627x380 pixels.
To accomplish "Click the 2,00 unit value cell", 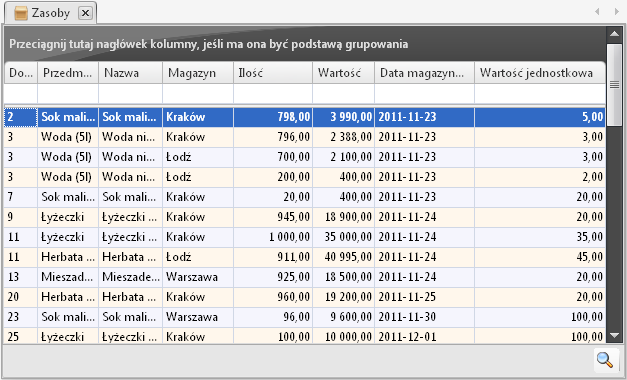I will 540,177.
